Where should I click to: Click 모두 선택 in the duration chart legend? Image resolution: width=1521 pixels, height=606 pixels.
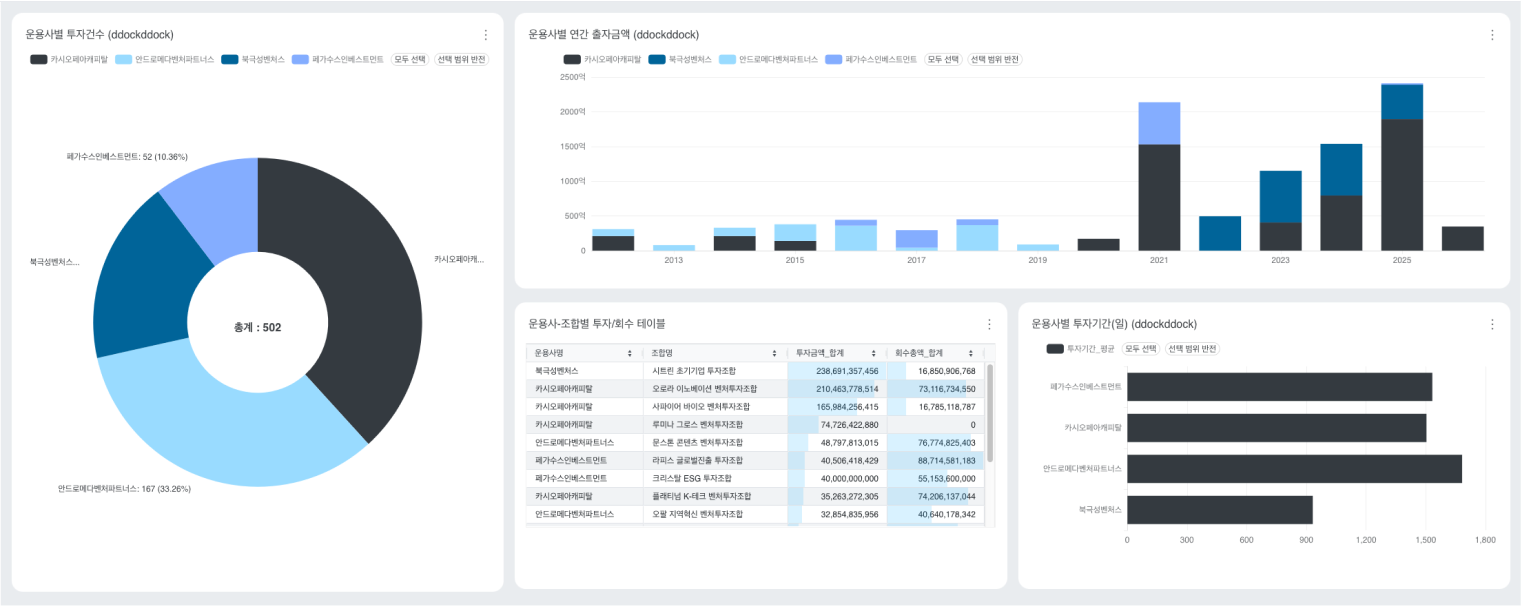pyautogui.click(x=1140, y=349)
